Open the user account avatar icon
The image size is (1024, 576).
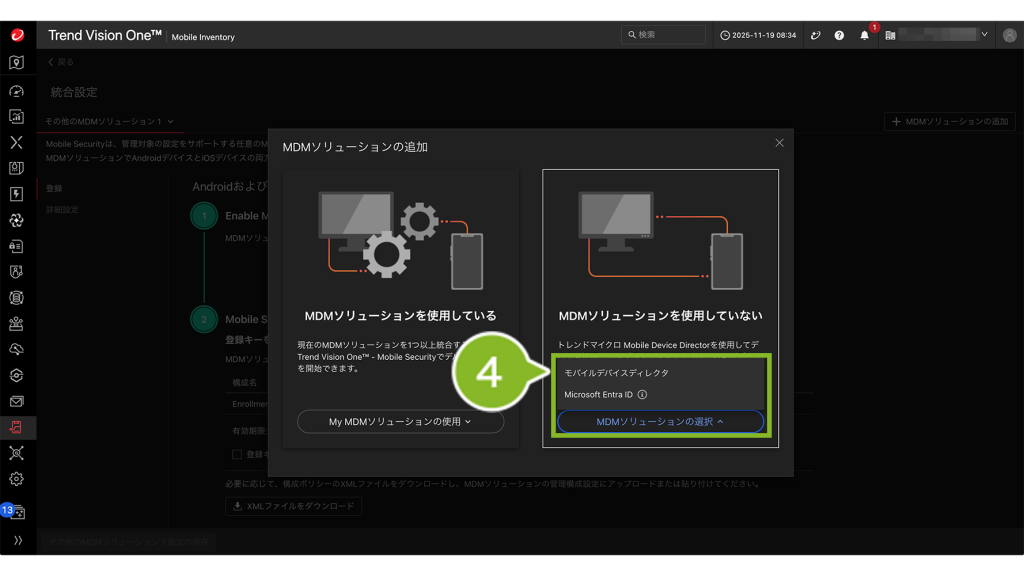tap(1009, 35)
